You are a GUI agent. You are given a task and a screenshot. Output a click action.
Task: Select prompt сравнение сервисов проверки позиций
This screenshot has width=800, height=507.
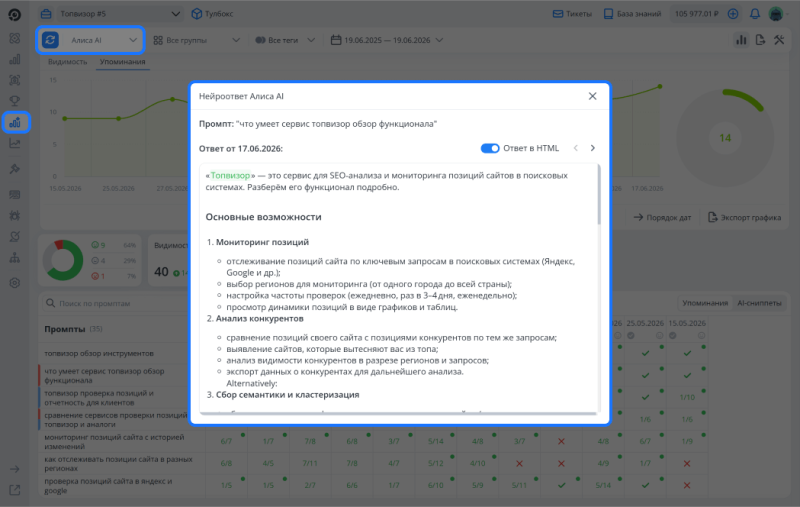tap(116, 420)
